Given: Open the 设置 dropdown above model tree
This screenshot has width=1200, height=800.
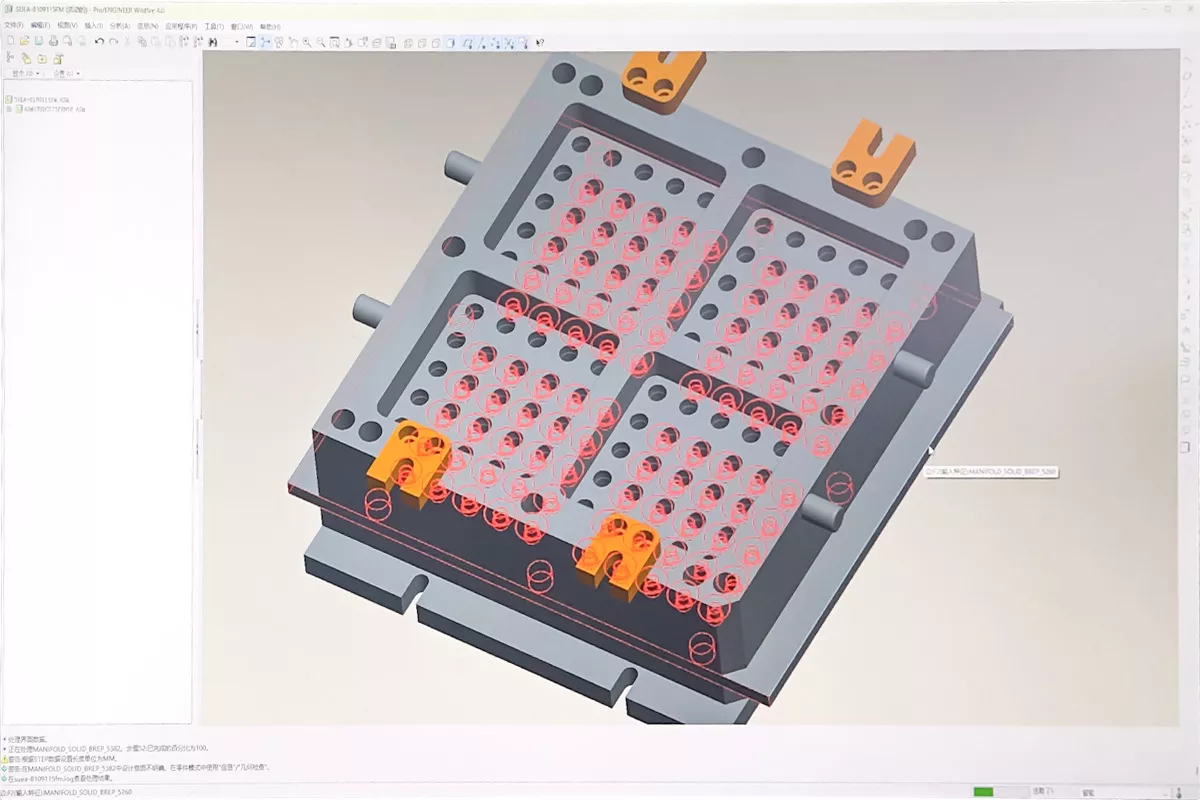Looking at the screenshot, I should (67, 74).
